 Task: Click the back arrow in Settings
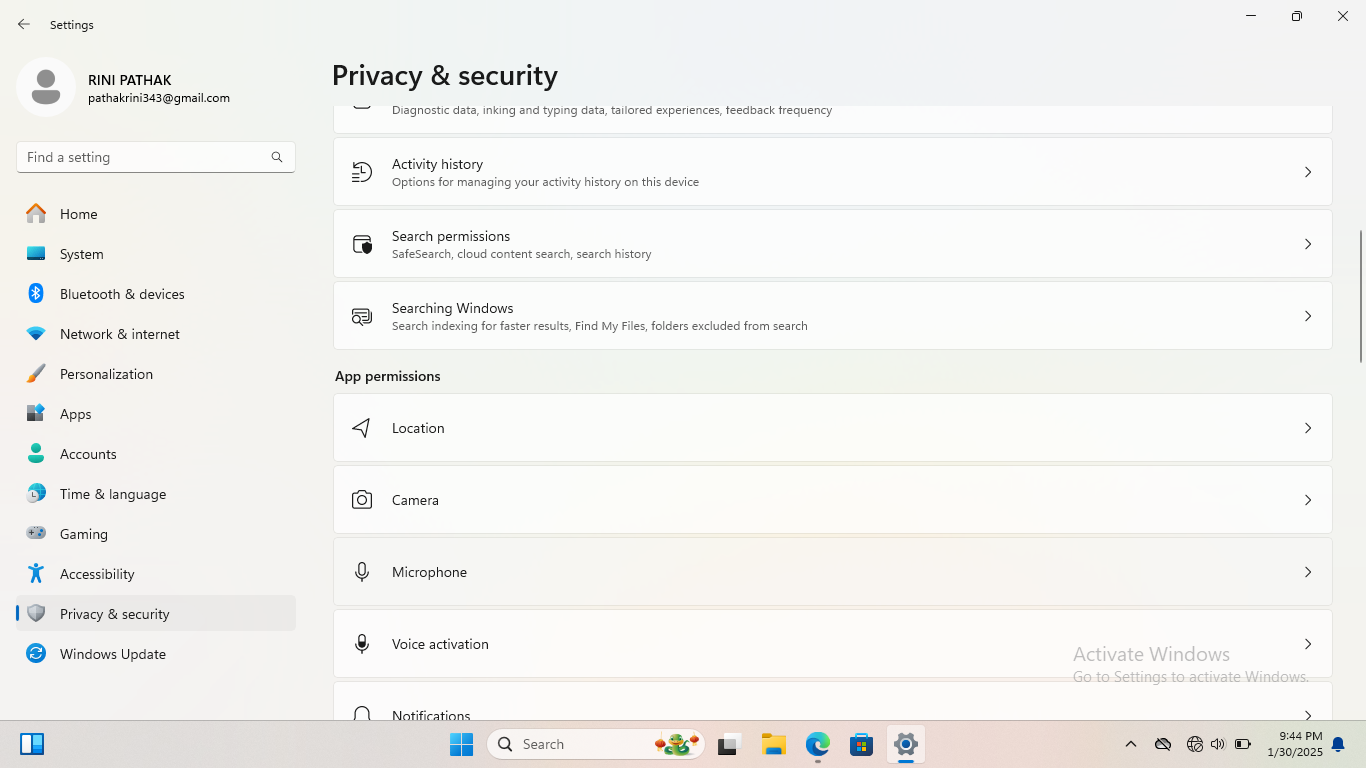(x=24, y=24)
